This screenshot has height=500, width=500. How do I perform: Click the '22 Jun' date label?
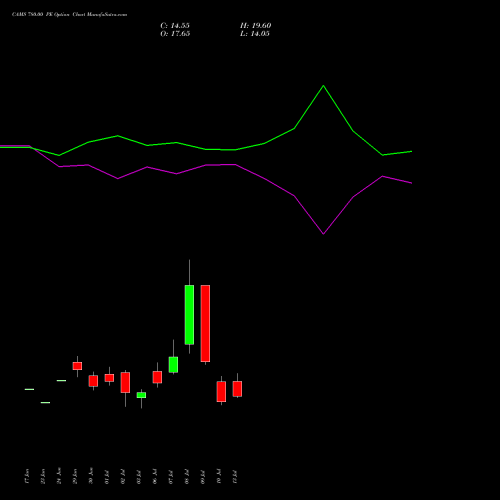[x=43, y=476]
